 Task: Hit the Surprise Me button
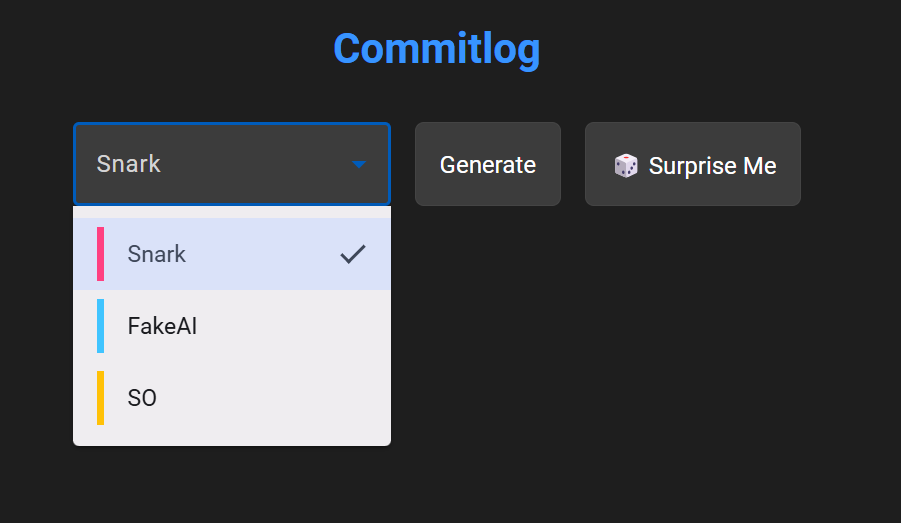pos(692,164)
